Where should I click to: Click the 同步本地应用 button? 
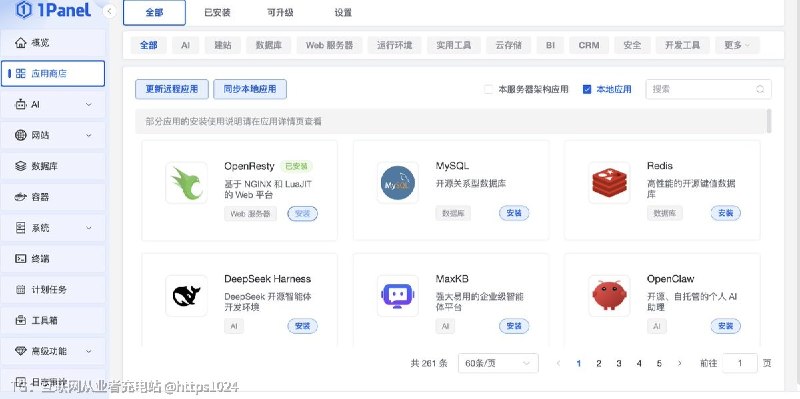click(x=250, y=89)
